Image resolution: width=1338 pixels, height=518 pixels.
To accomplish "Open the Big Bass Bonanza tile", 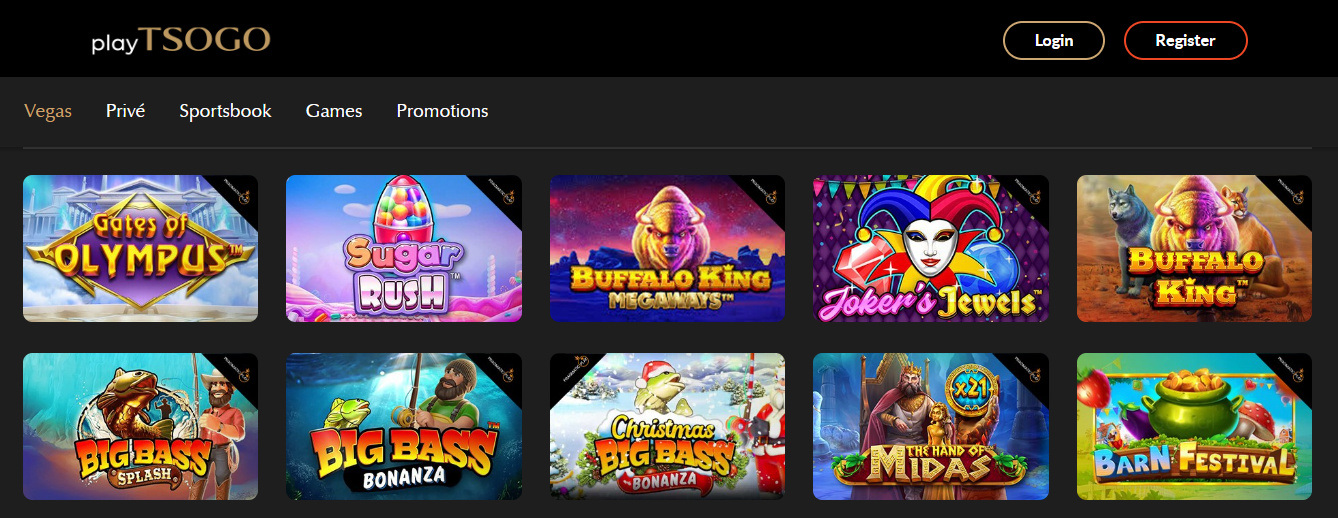I will coord(404,427).
